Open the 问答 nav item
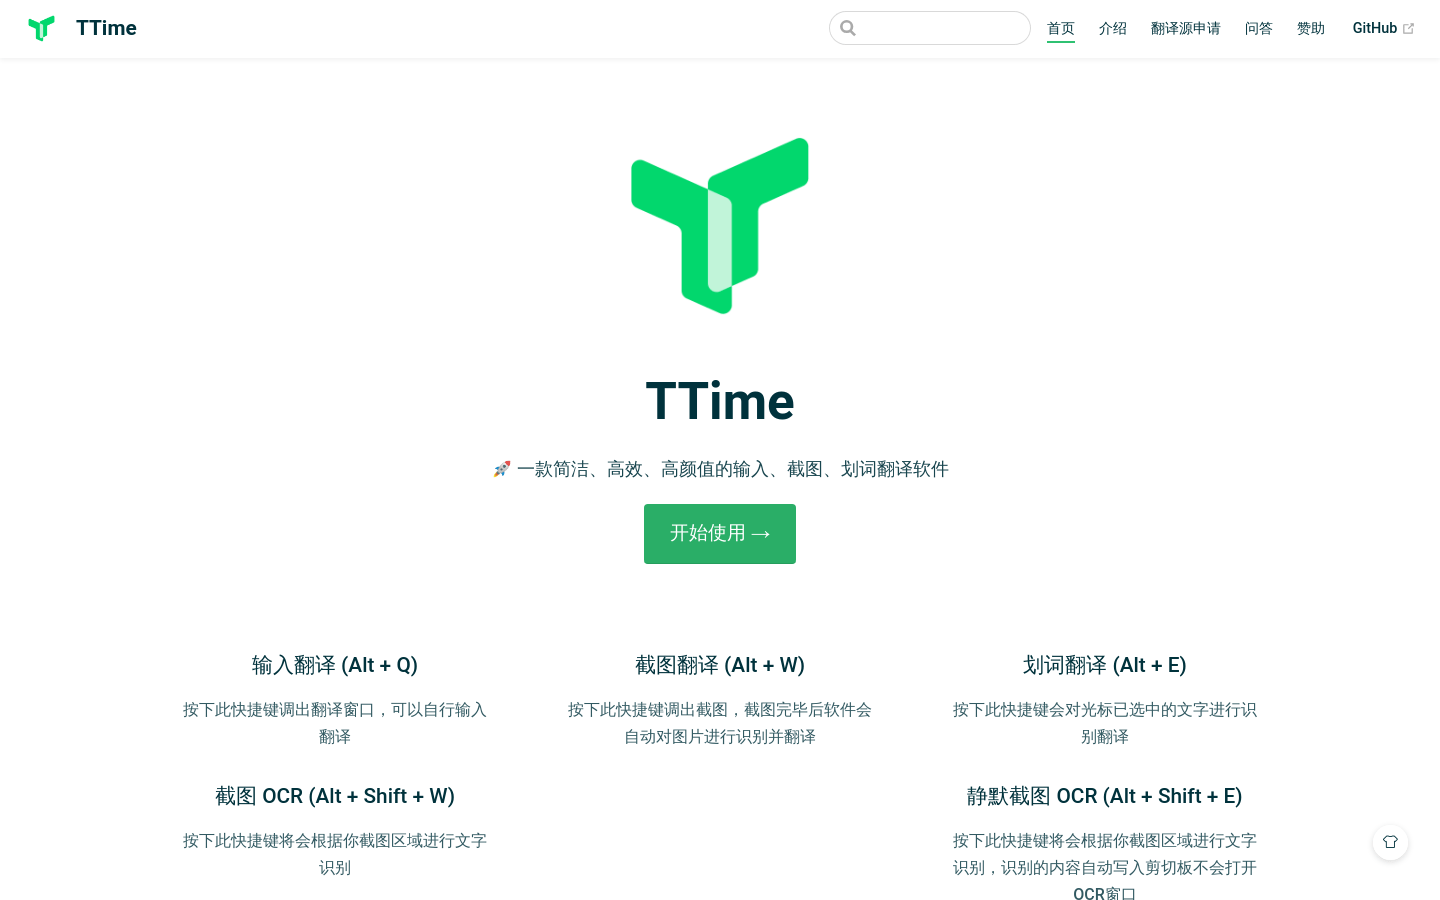This screenshot has height=900, width=1440. [1259, 28]
